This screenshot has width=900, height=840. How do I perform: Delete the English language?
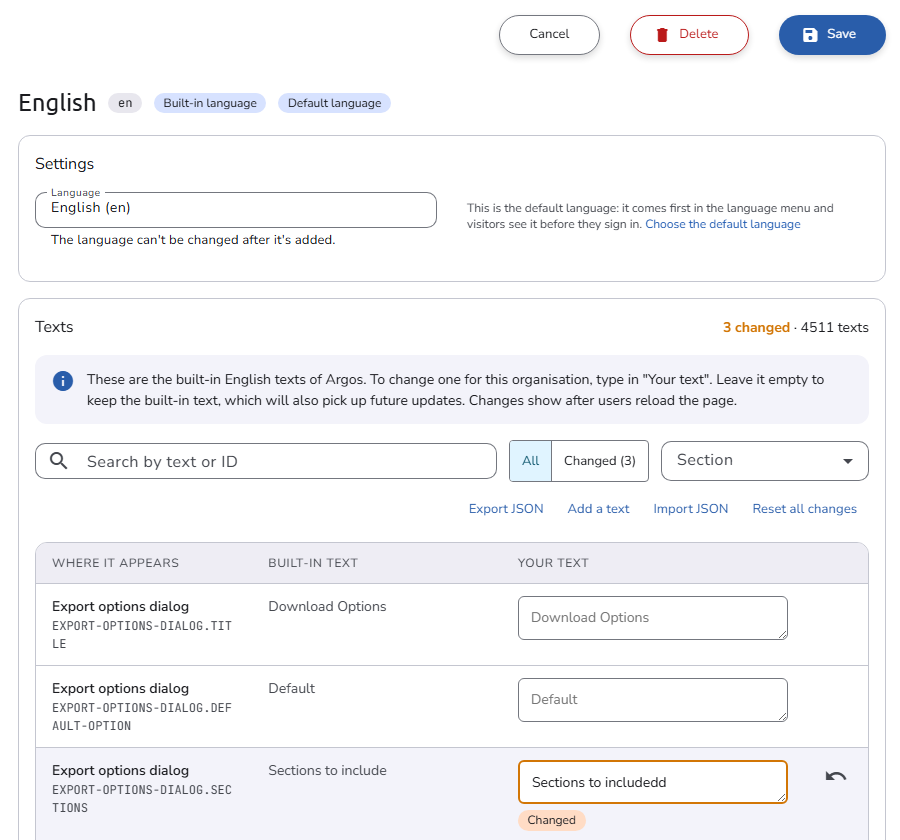point(689,35)
